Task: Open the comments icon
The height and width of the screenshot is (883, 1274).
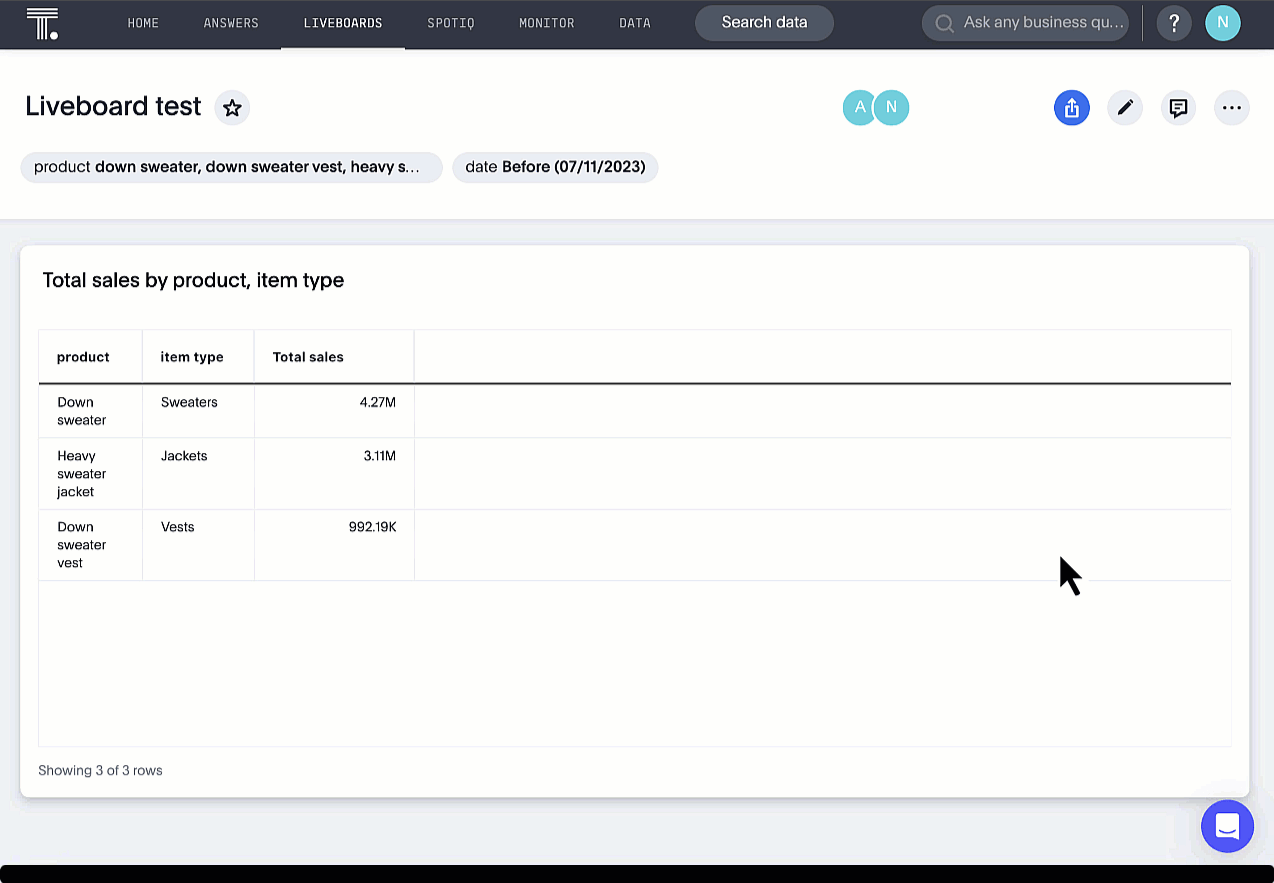Action: pos(1178,108)
